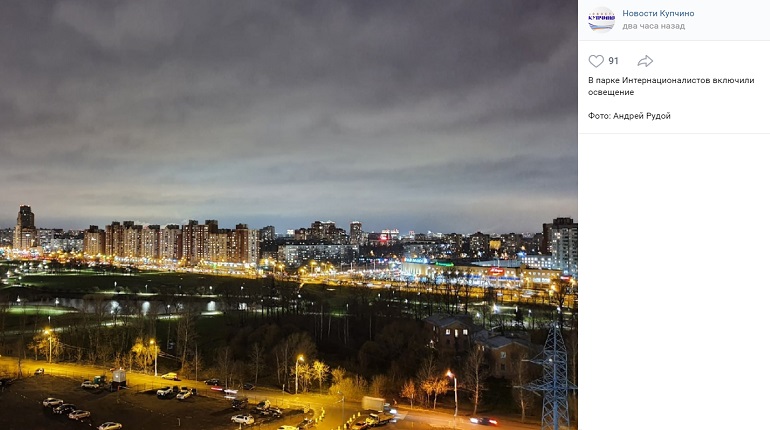This screenshot has height=430, width=770.
Task: Share the post using the arrow icon
Action: pos(645,61)
